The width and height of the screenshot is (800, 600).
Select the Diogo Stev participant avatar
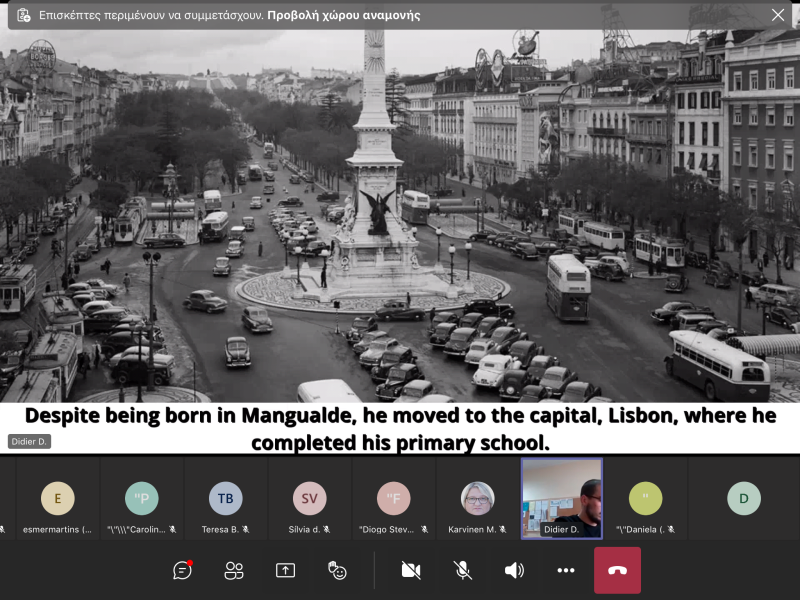point(393,498)
